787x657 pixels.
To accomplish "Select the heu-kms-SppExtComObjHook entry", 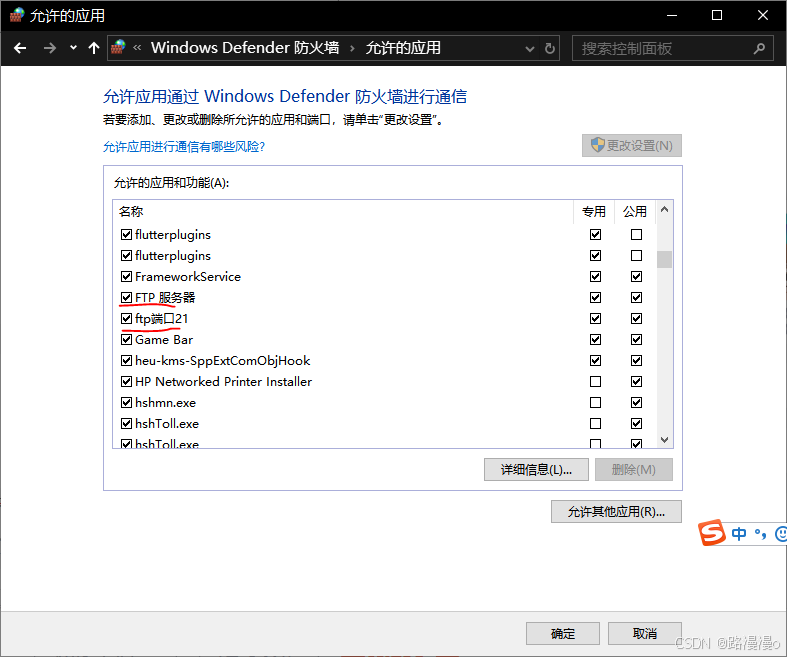I will coord(222,361).
